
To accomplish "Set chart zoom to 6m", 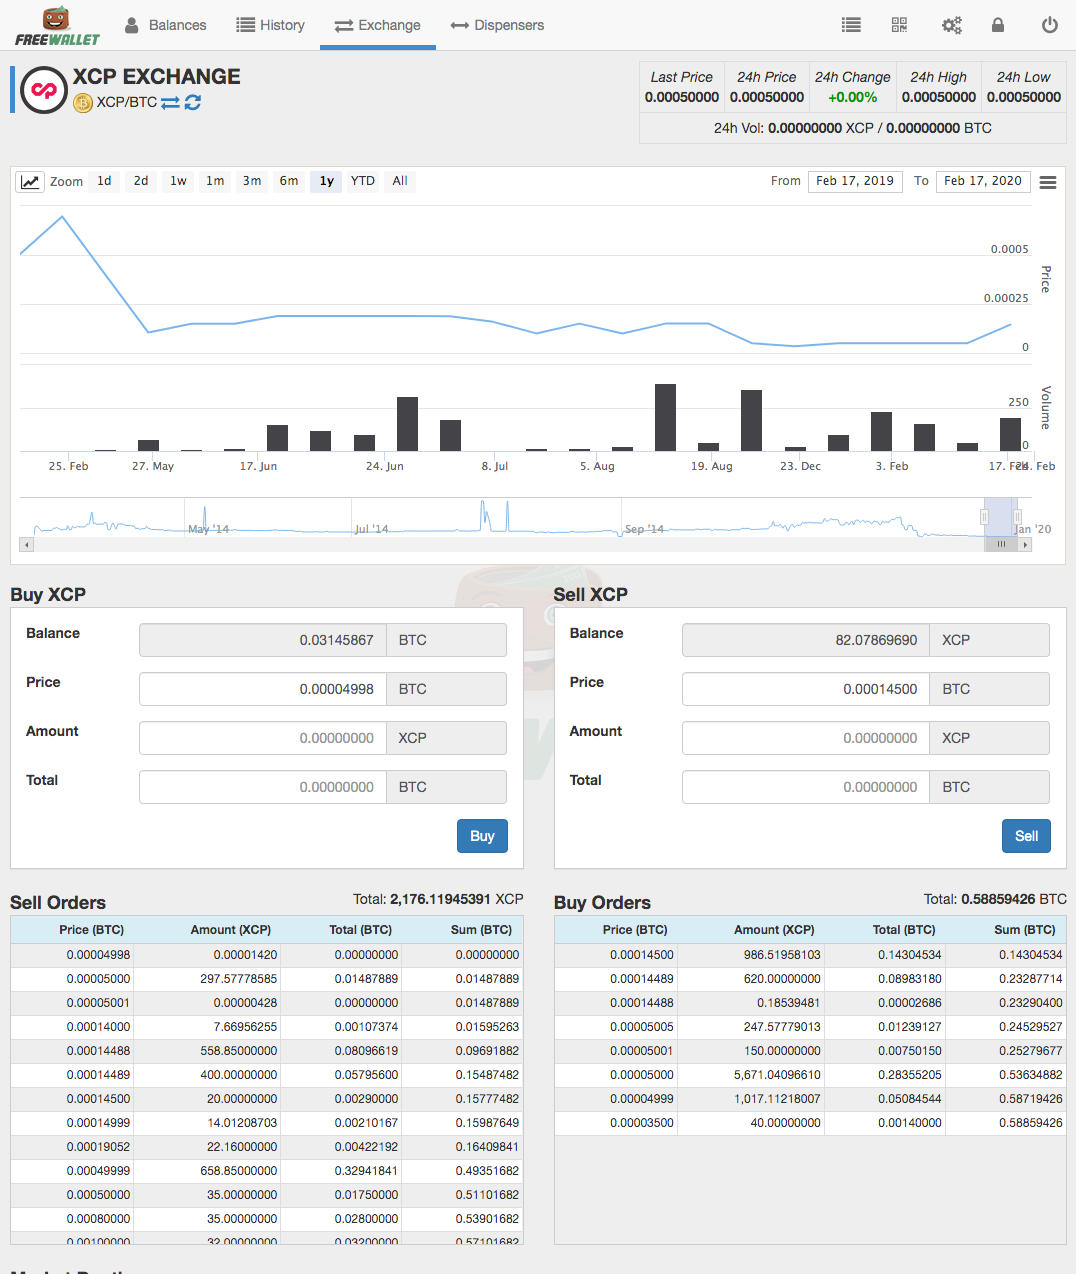I will tap(289, 181).
